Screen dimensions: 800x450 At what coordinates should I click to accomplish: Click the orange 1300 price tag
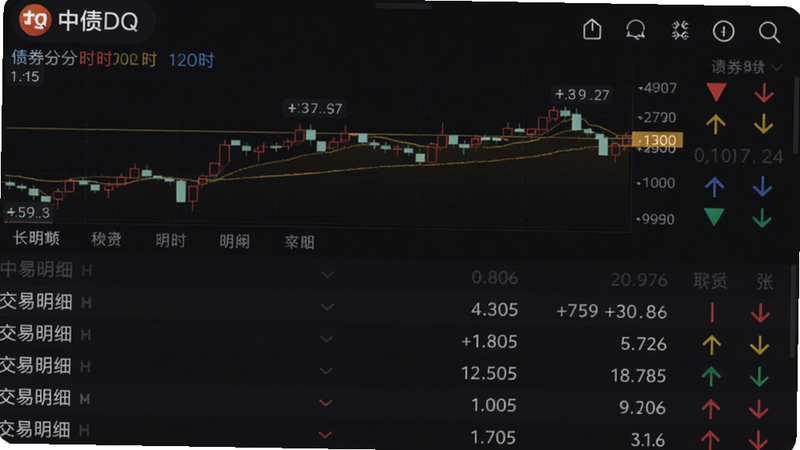coord(657,140)
